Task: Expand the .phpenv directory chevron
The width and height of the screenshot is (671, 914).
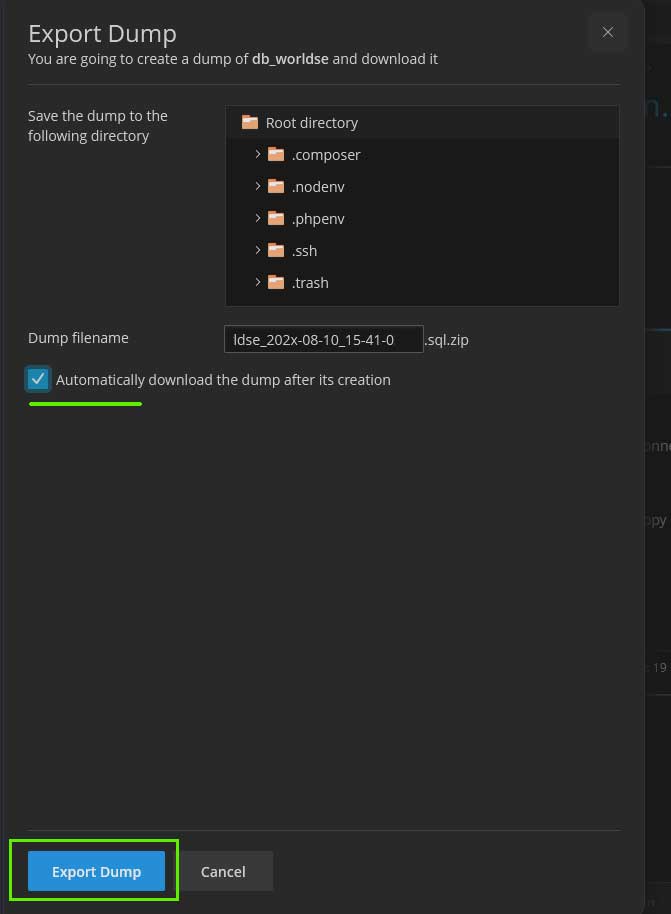Action: pyautogui.click(x=258, y=218)
